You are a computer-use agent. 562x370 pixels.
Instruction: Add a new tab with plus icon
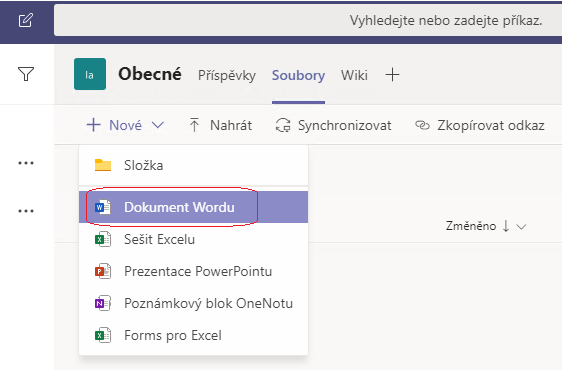coord(392,75)
